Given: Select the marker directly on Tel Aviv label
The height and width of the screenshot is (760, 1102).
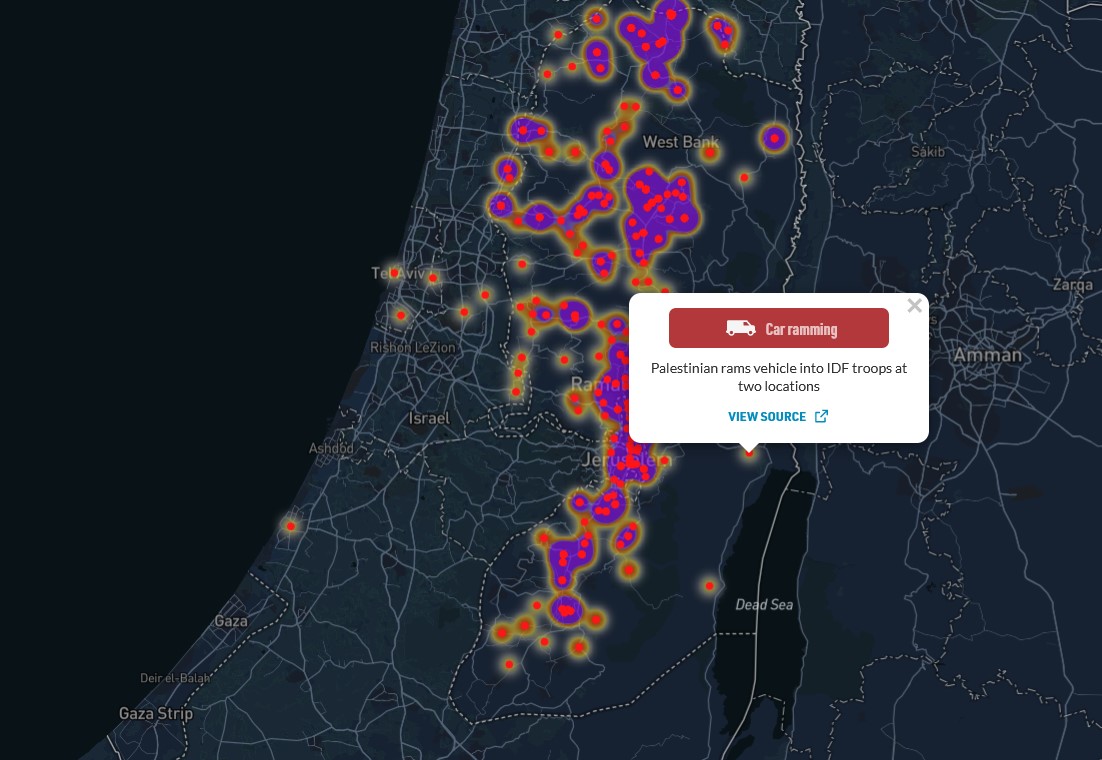Looking at the screenshot, I should (x=395, y=272).
